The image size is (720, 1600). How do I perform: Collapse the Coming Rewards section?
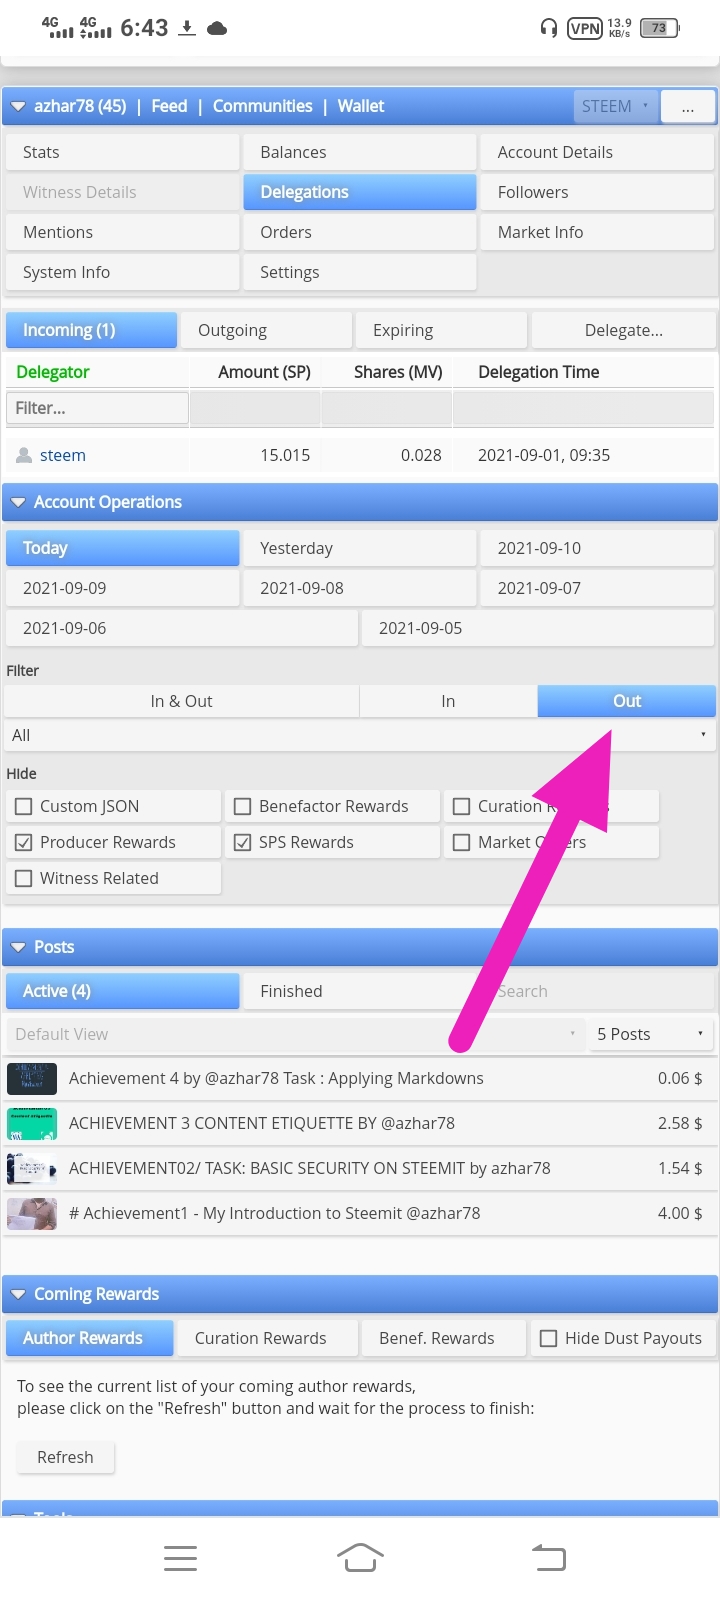coord(18,1294)
